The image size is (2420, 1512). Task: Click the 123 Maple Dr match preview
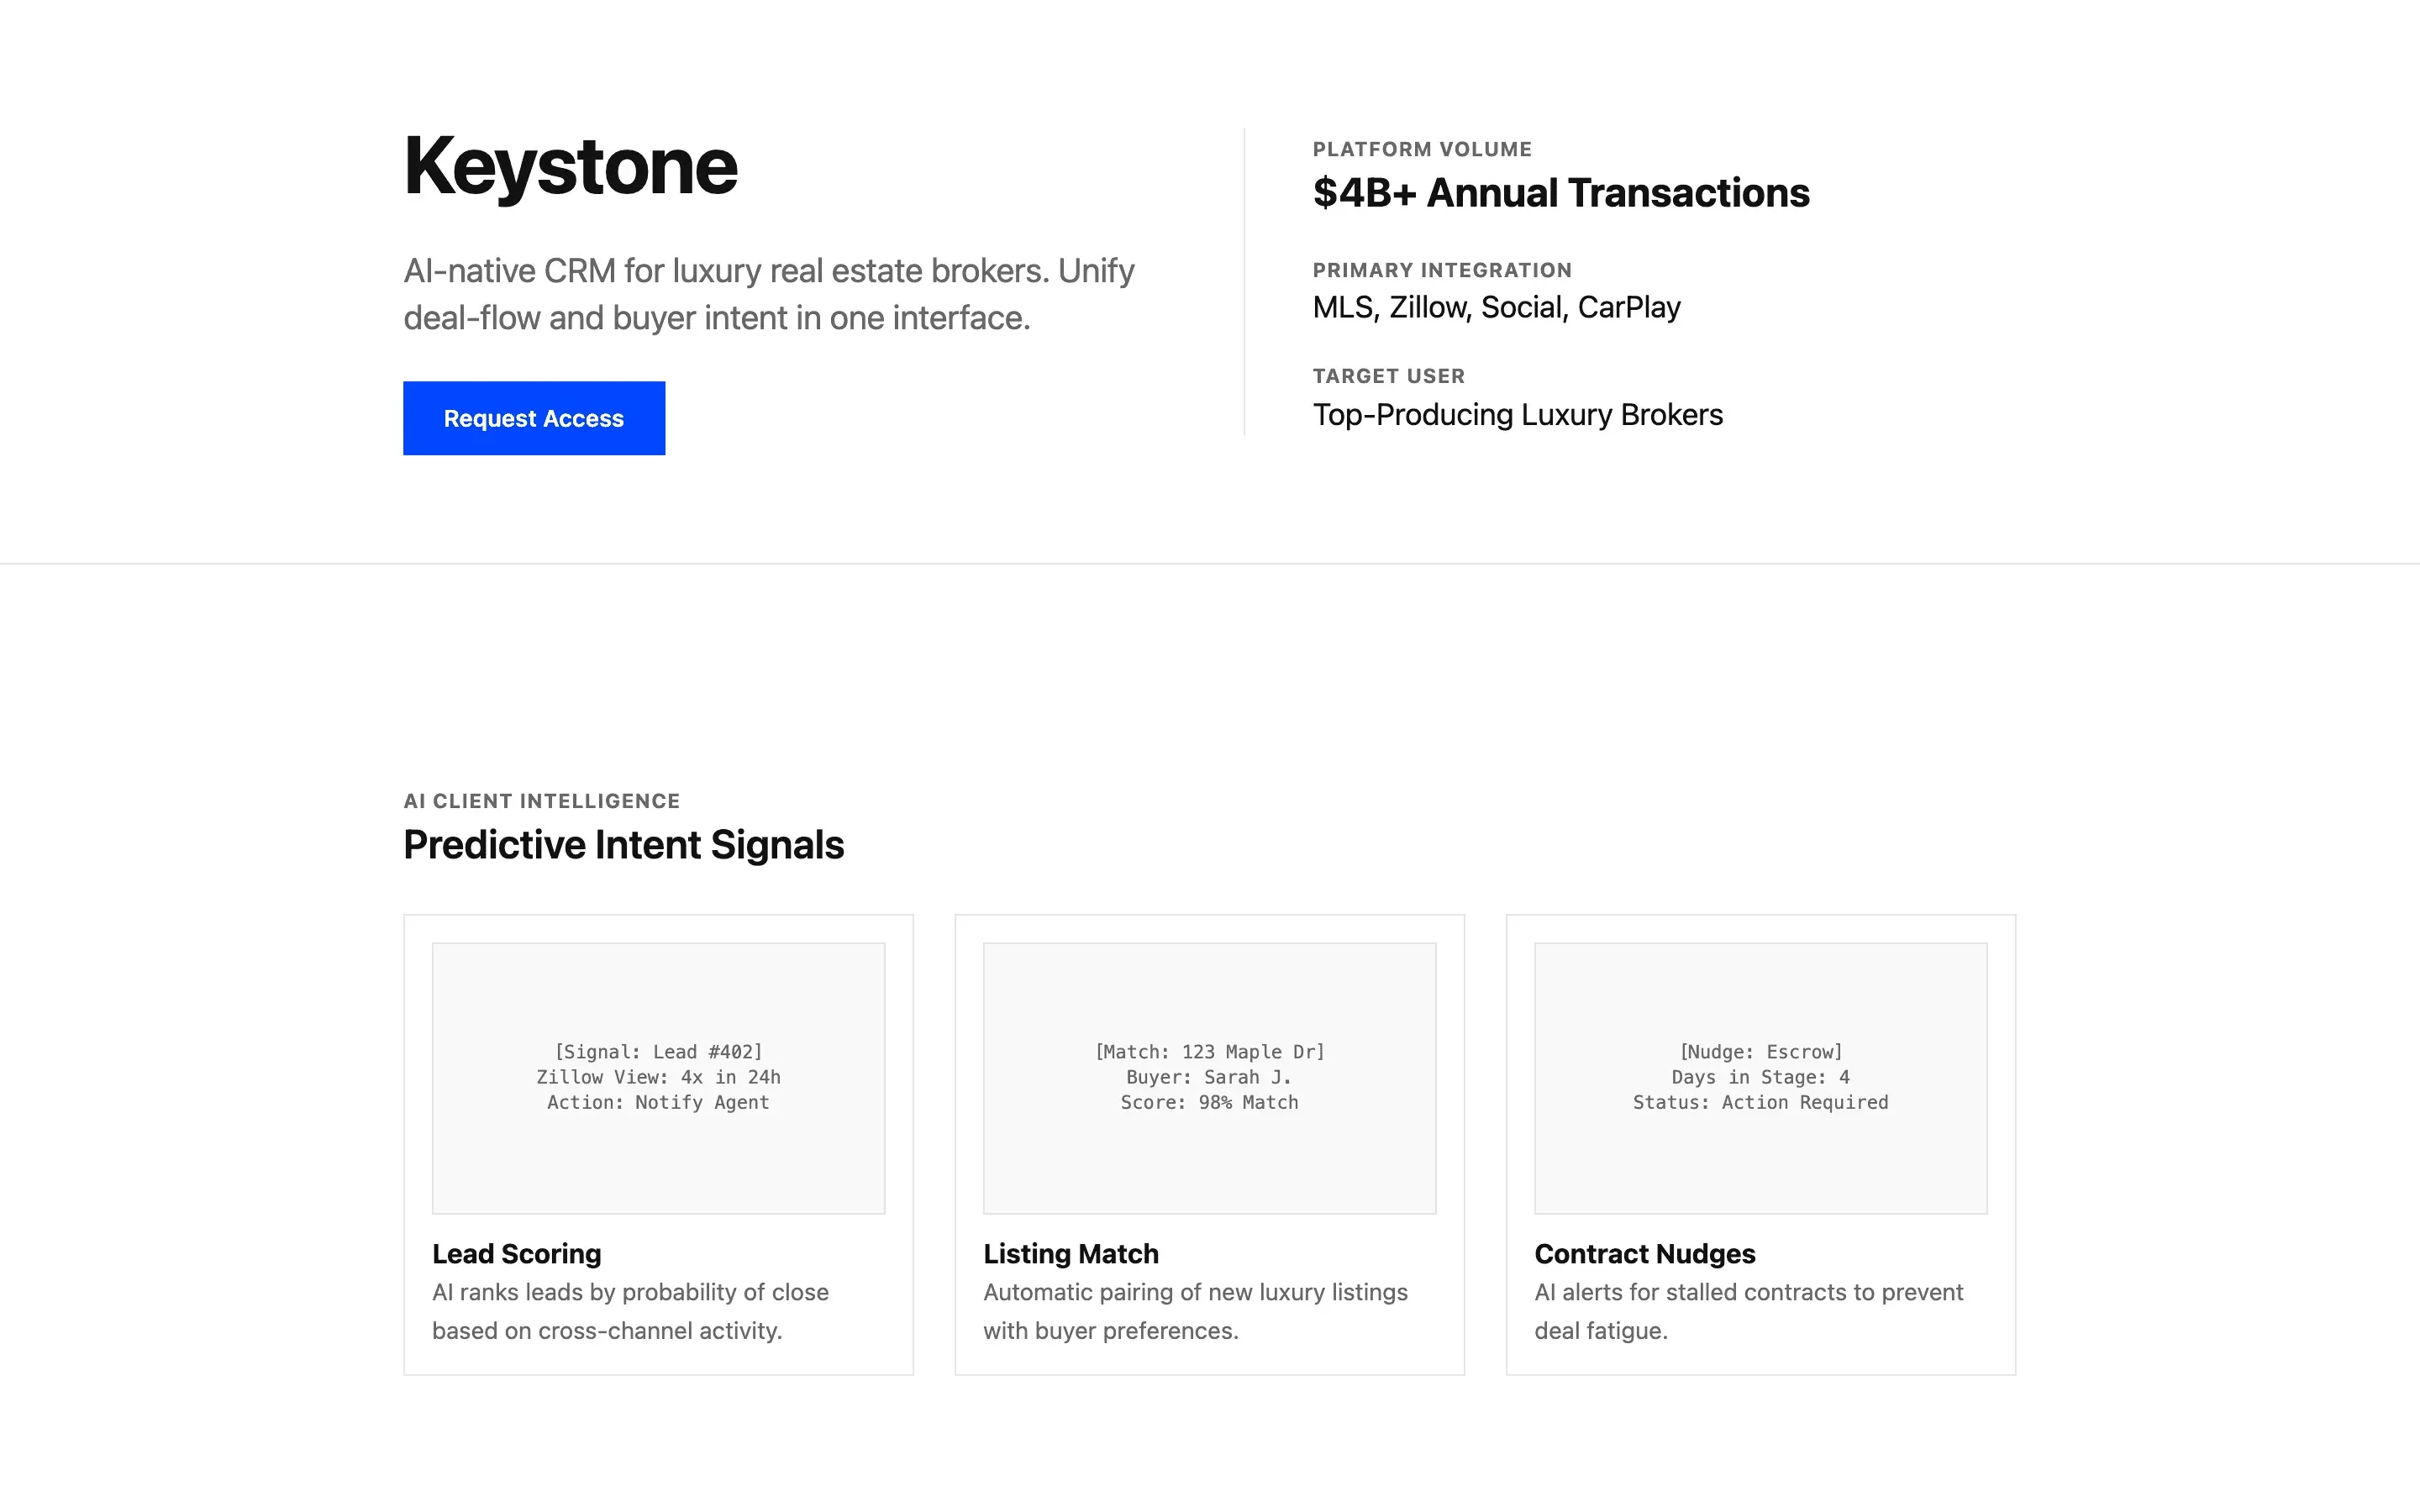tap(1209, 1077)
